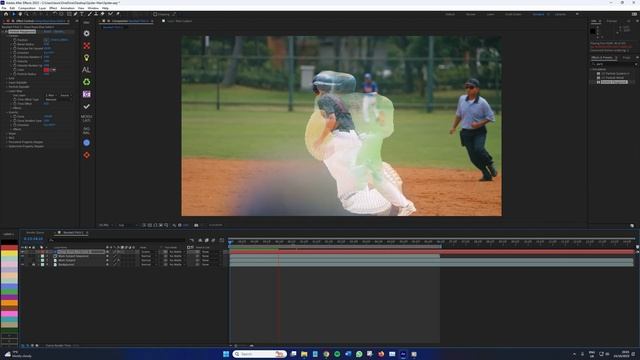Select the Clone Stamp tool
640x360 pixels.
pos(96,14)
